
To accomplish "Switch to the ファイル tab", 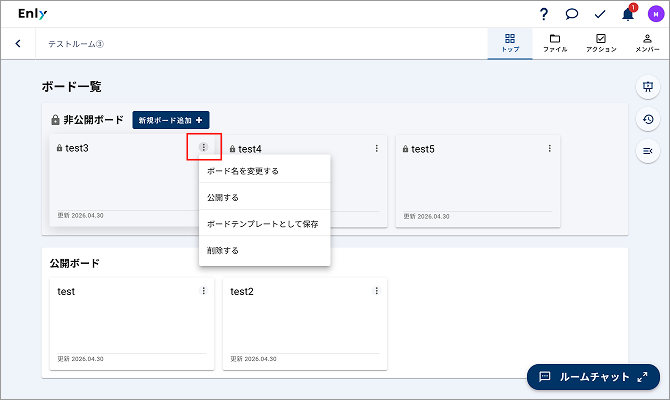I will point(555,43).
